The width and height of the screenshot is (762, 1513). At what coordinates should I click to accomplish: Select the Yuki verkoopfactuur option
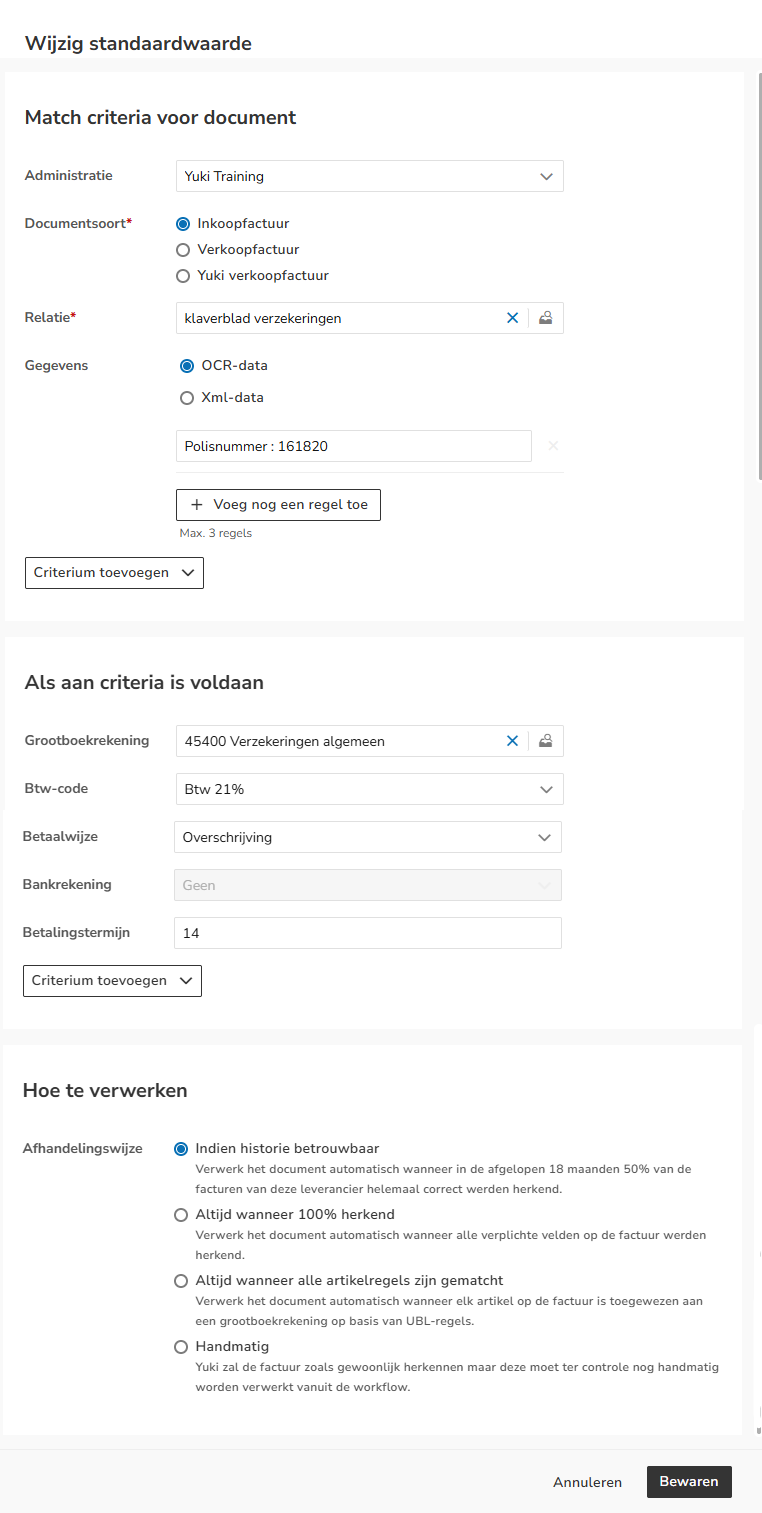coord(183,276)
